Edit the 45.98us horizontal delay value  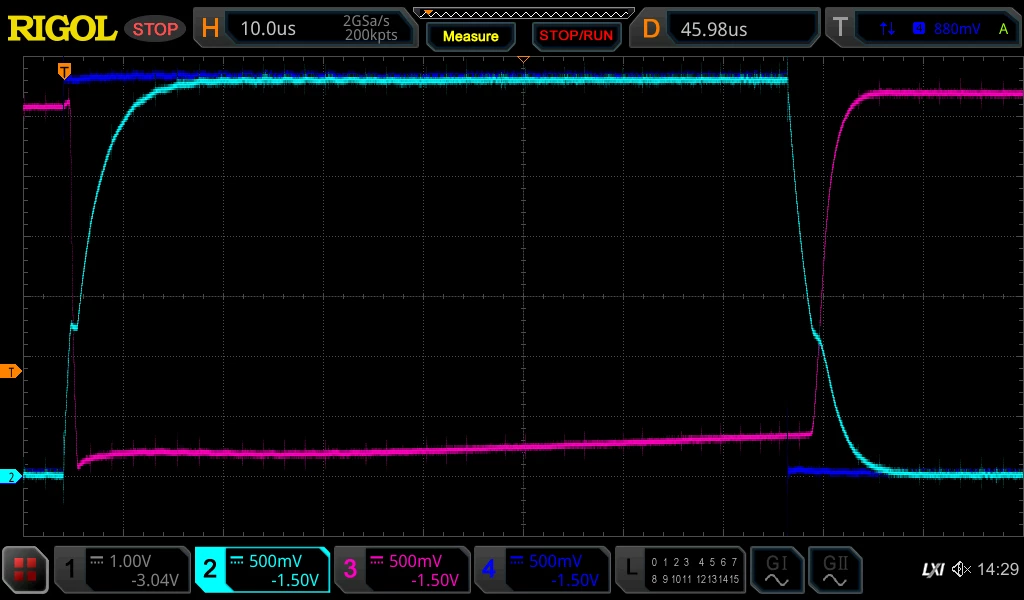point(714,29)
